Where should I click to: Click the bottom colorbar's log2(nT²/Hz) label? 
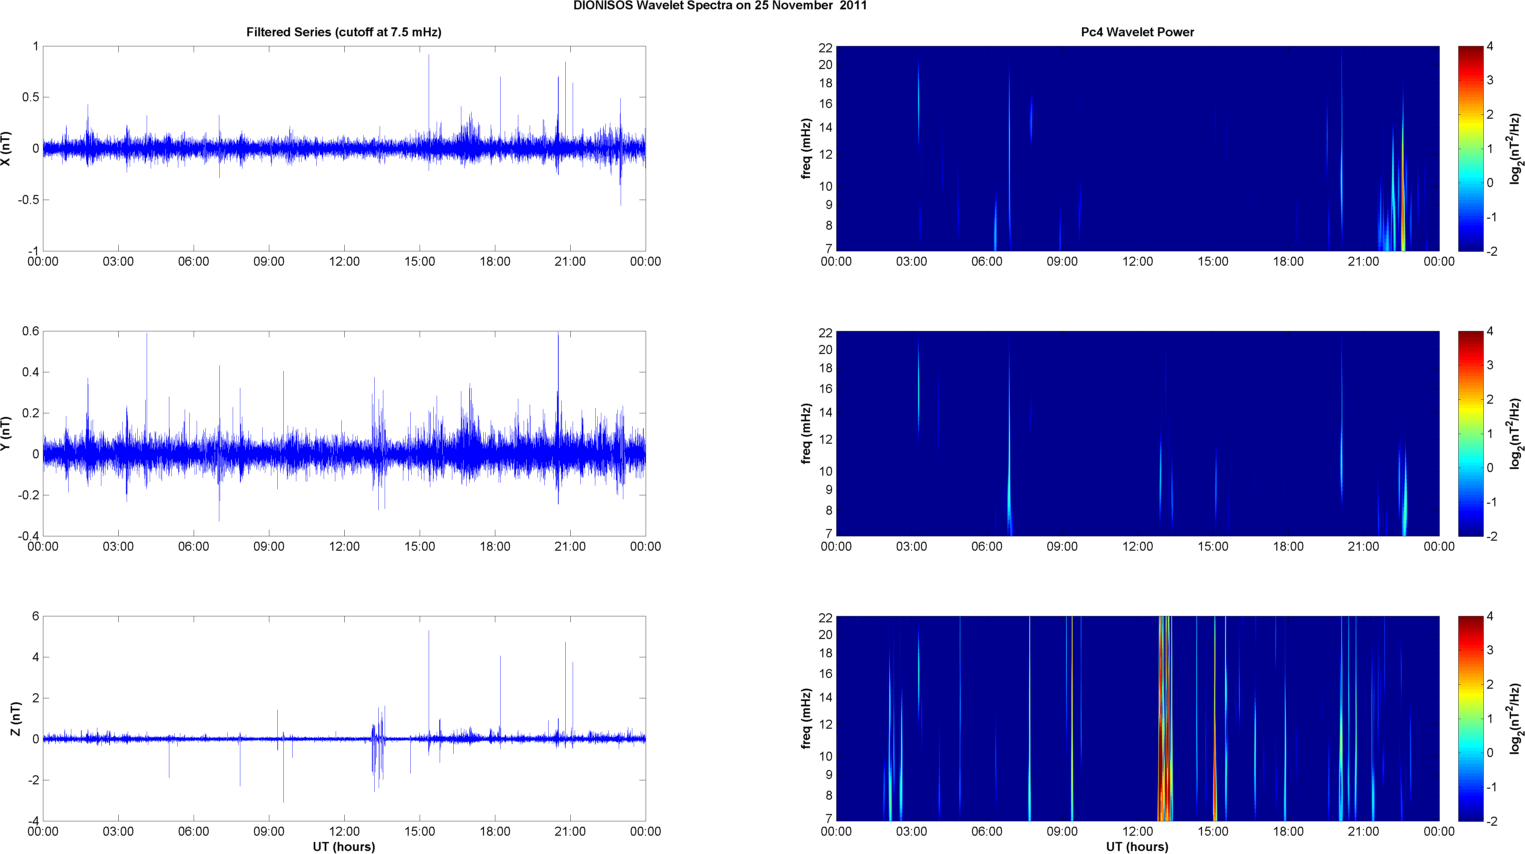click(x=1516, y=718)
